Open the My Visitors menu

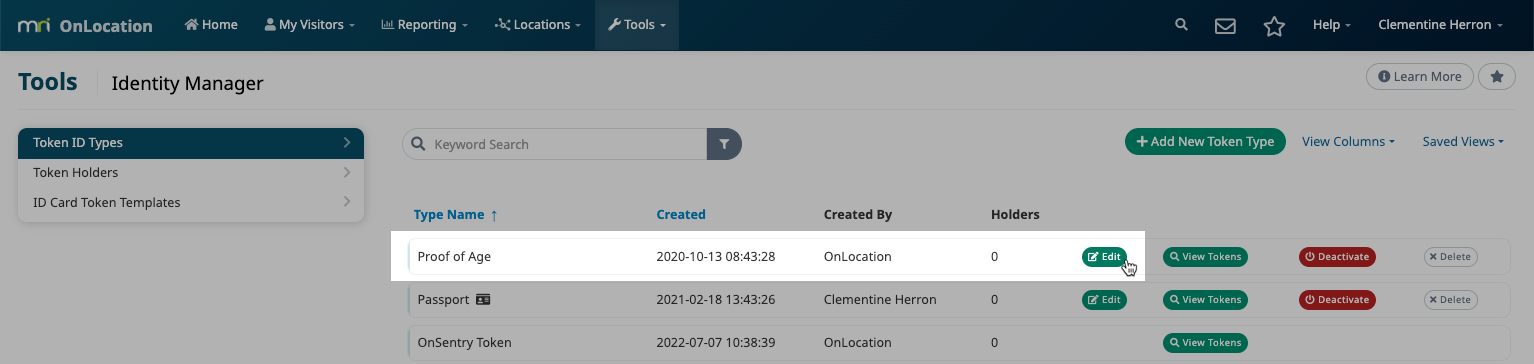(309, 25)
